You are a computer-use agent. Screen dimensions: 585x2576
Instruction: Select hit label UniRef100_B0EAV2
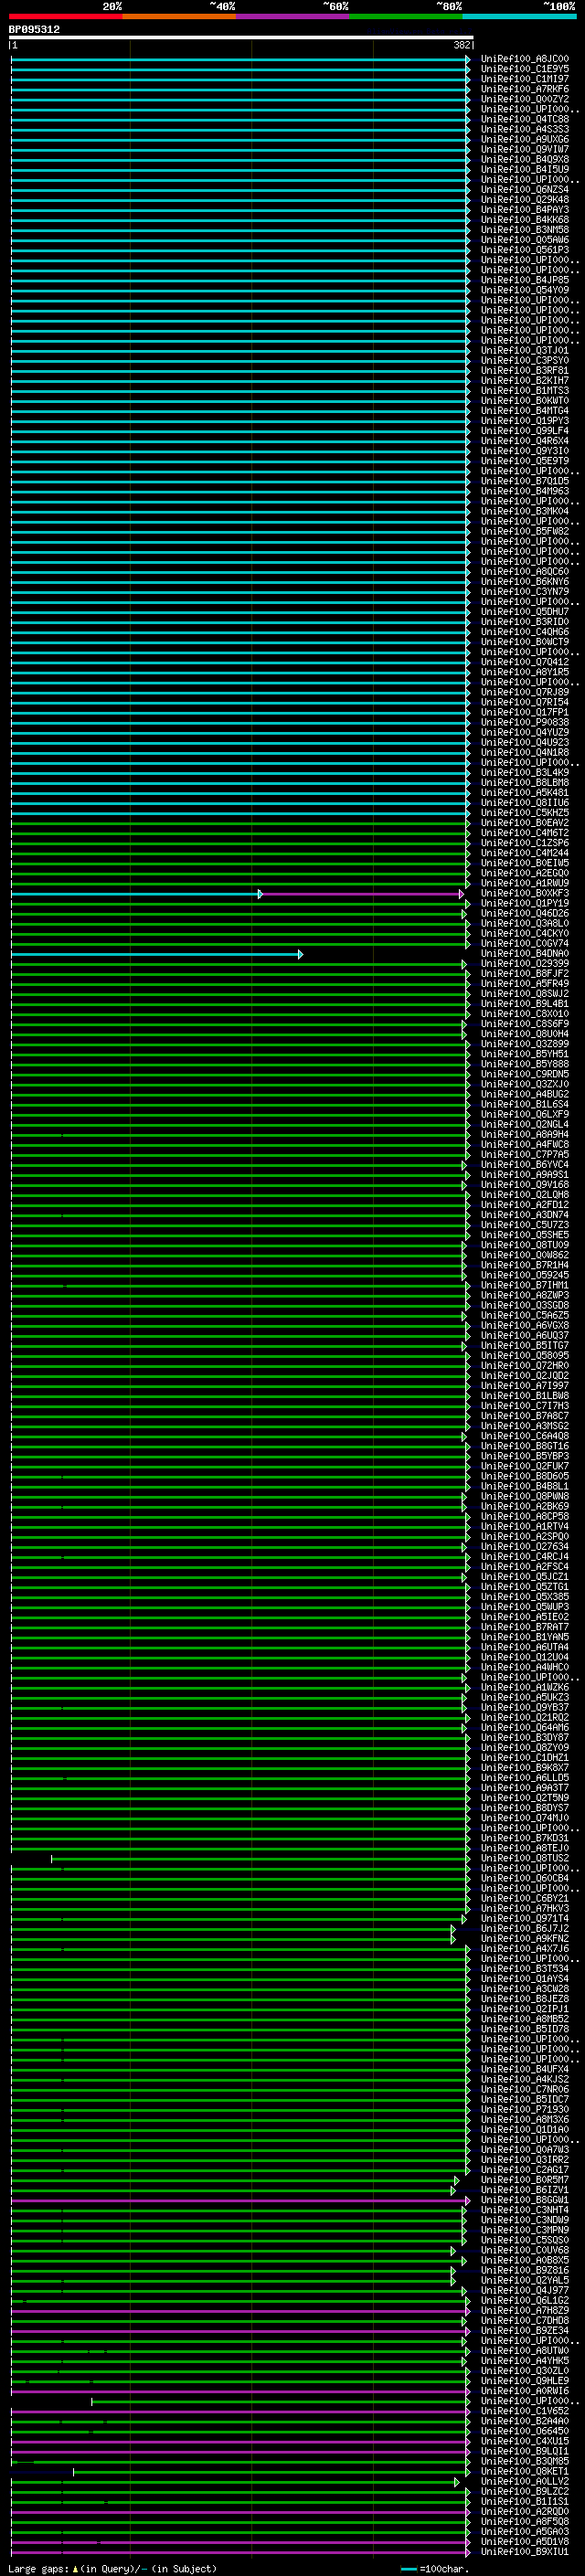[524, 823]
